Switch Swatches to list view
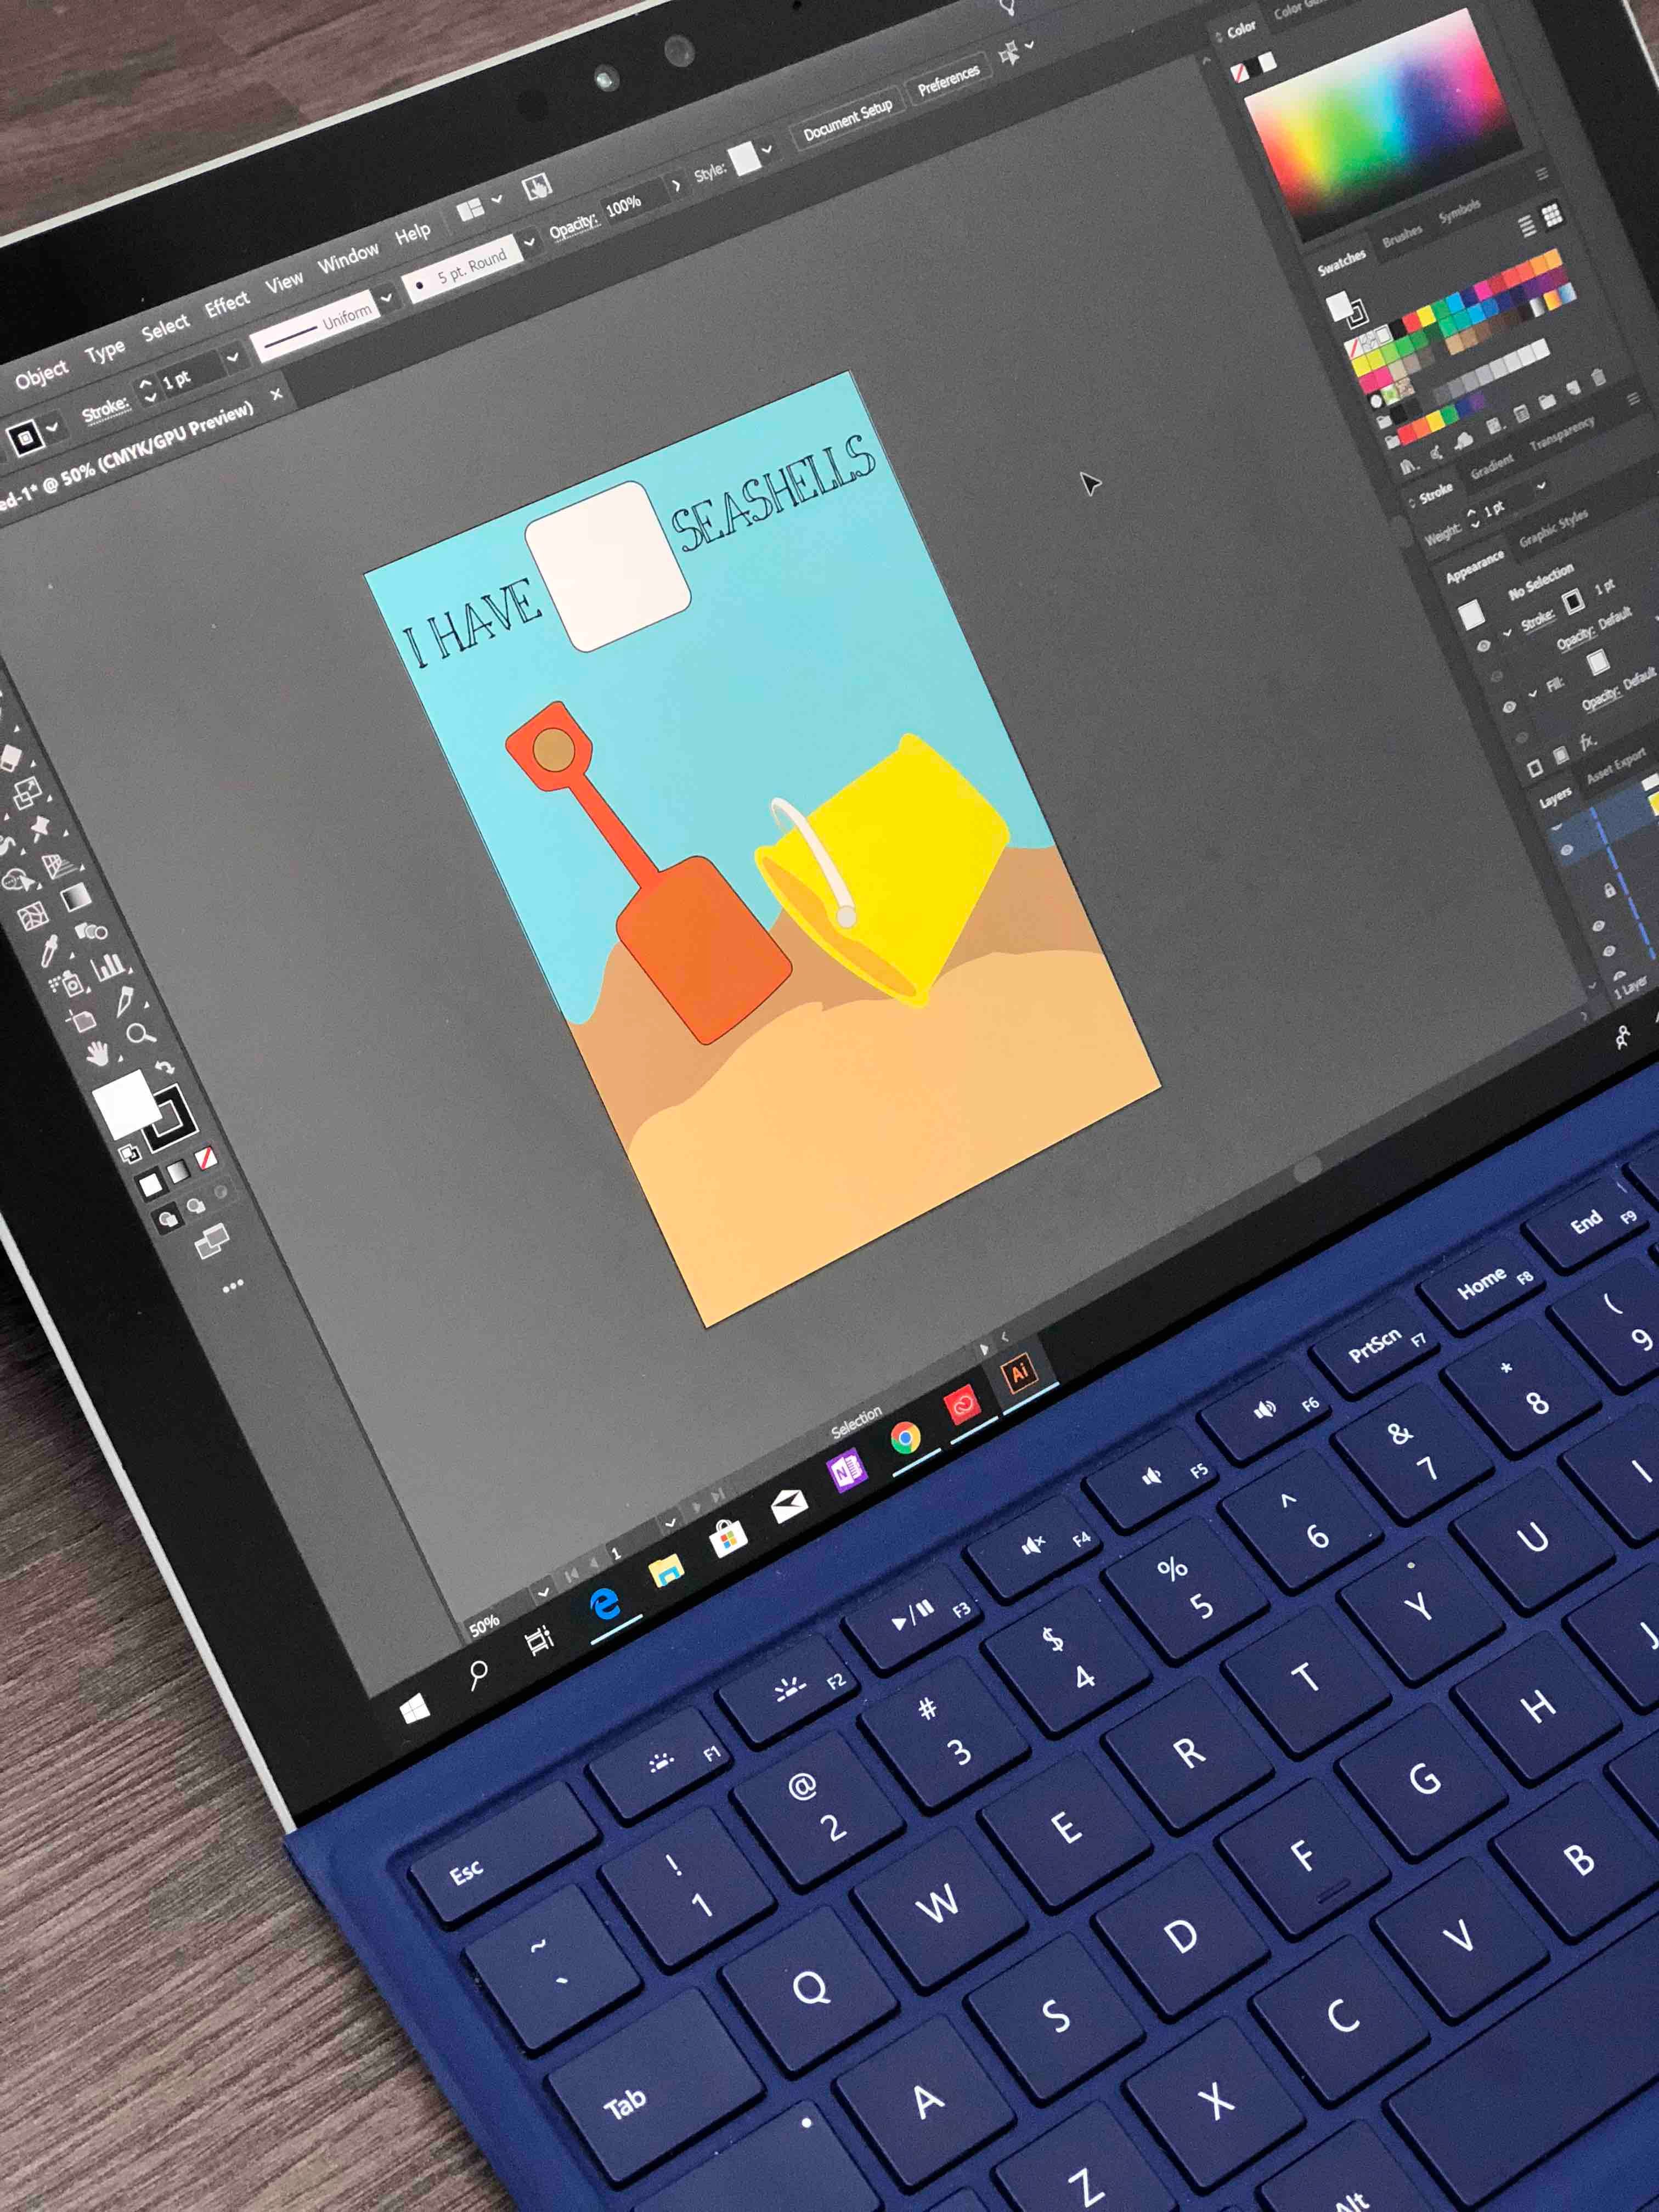Image resolution: width=1659 pixels, height=2212 pixels. click(x=1527, y=227)
